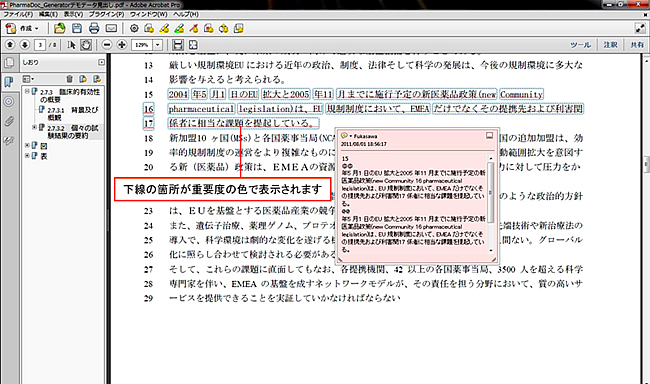Open the ファイル(F) menu

[x=18, y=14]
